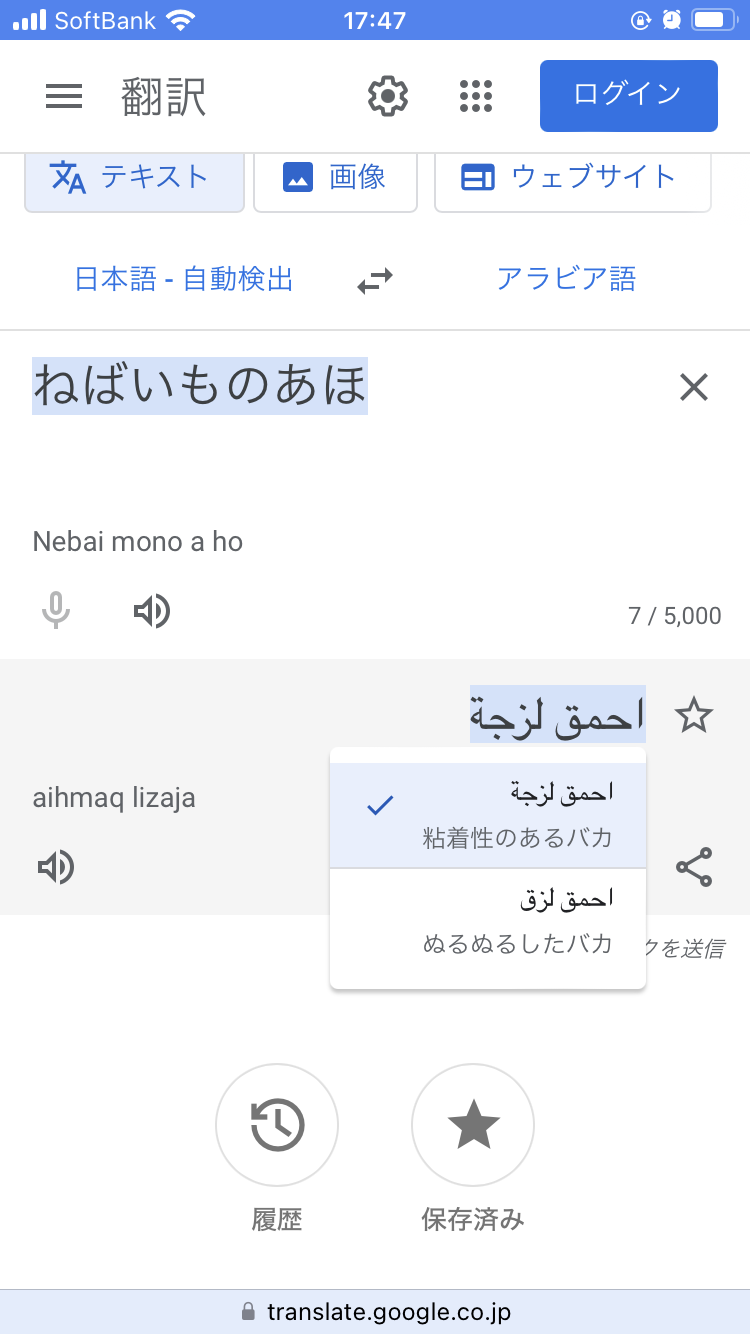Listen to the Arabic translation
The width and height of the screenshot is (750, 1334).
click(56, 867)
